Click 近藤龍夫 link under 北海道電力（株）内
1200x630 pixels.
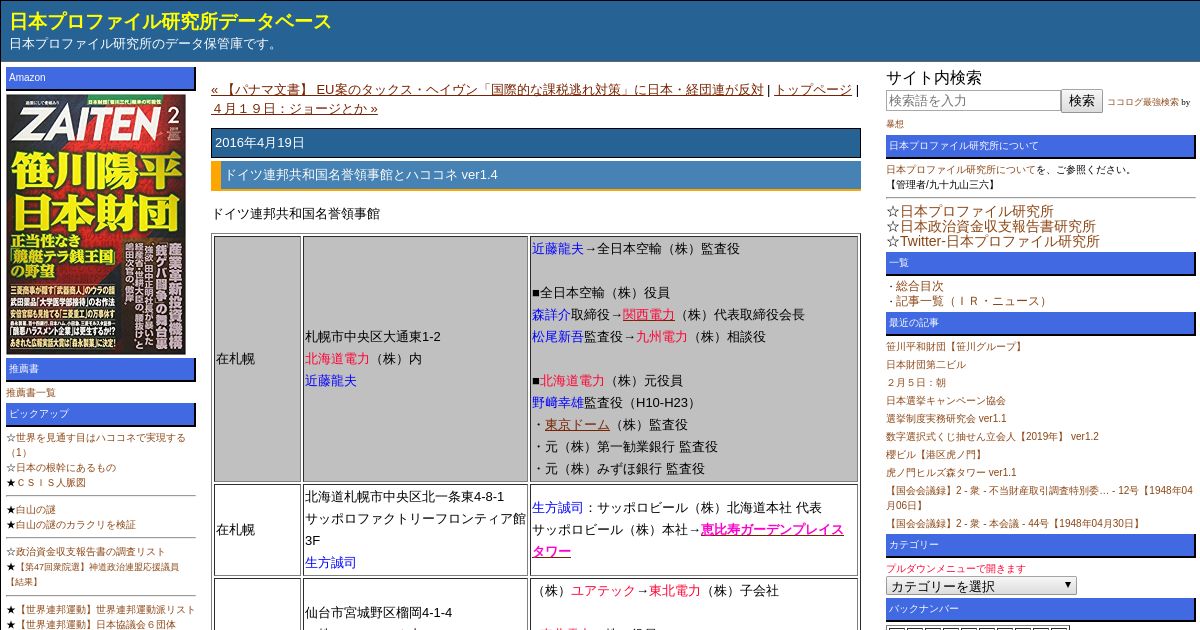(331, 381)
